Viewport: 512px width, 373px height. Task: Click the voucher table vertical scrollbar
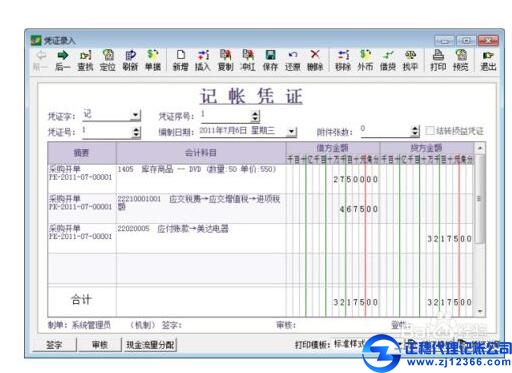480,230
